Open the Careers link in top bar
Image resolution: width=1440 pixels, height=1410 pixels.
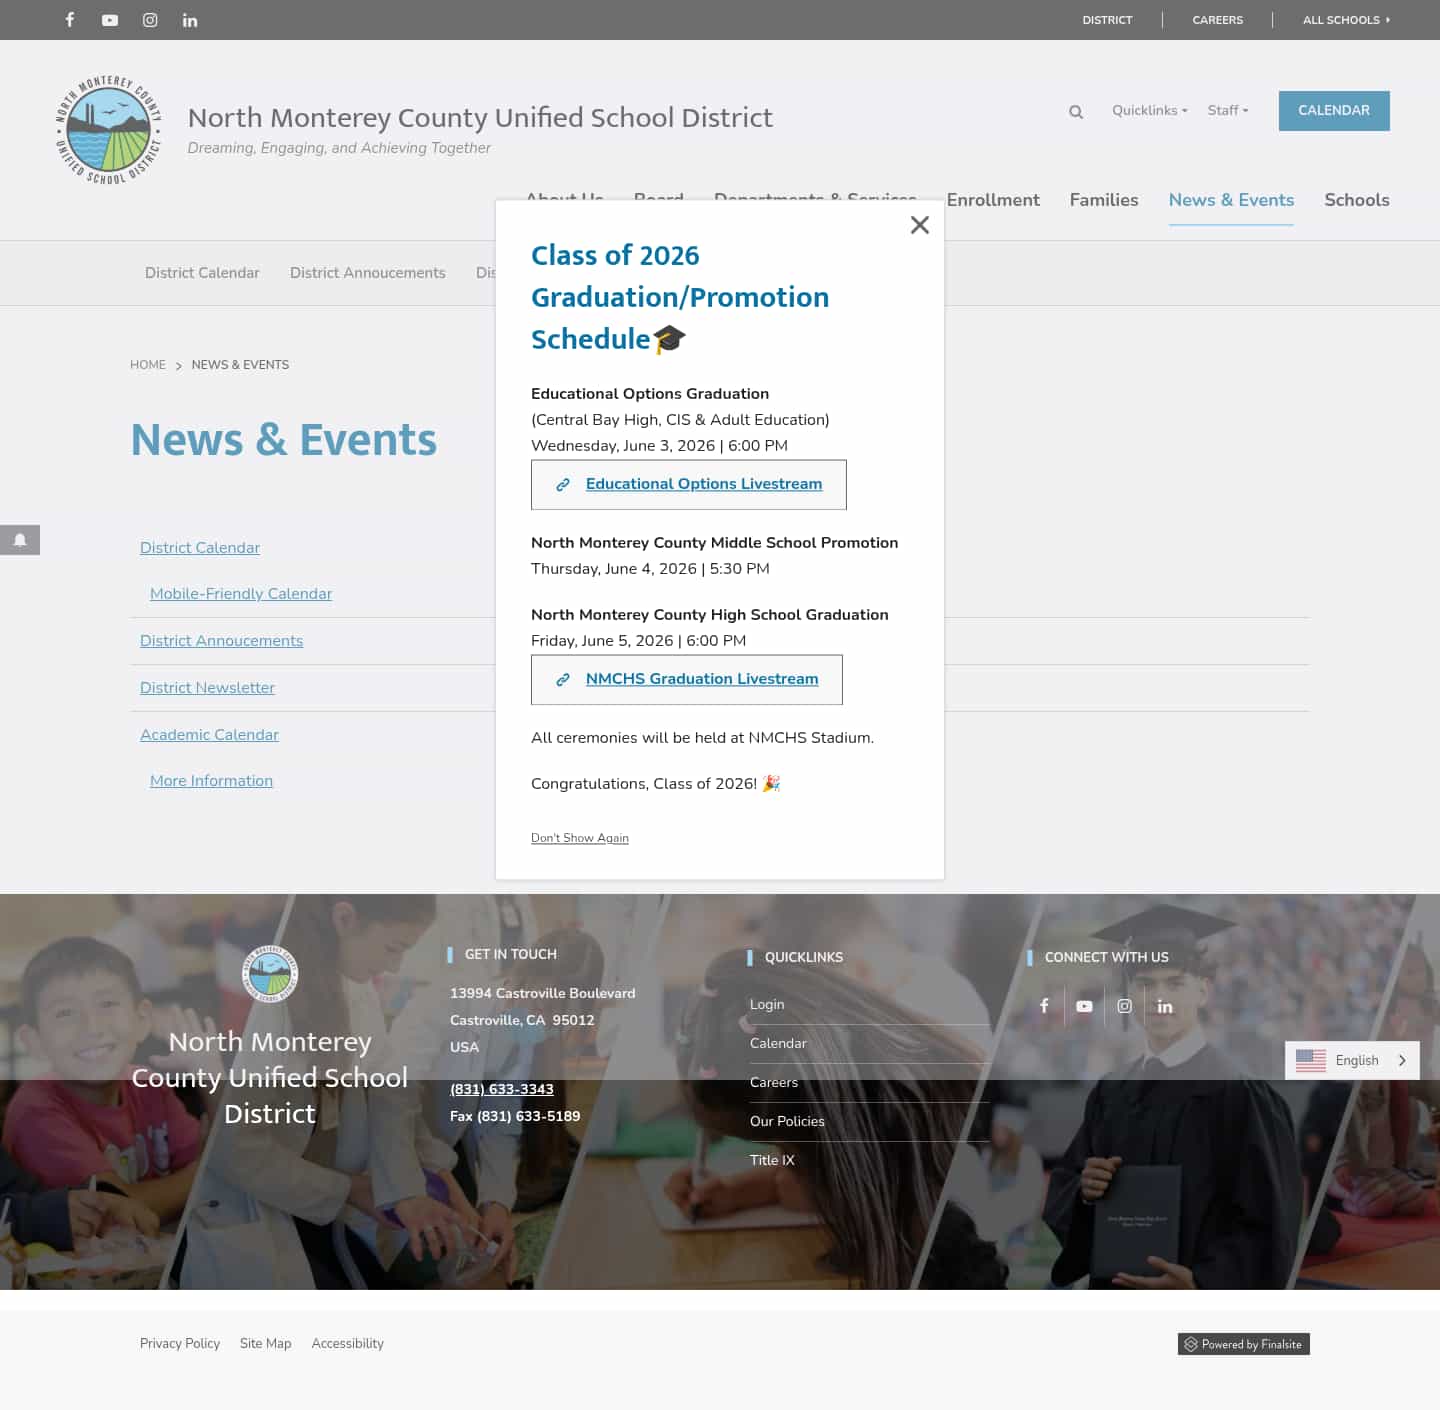(x=1218, y=20)
